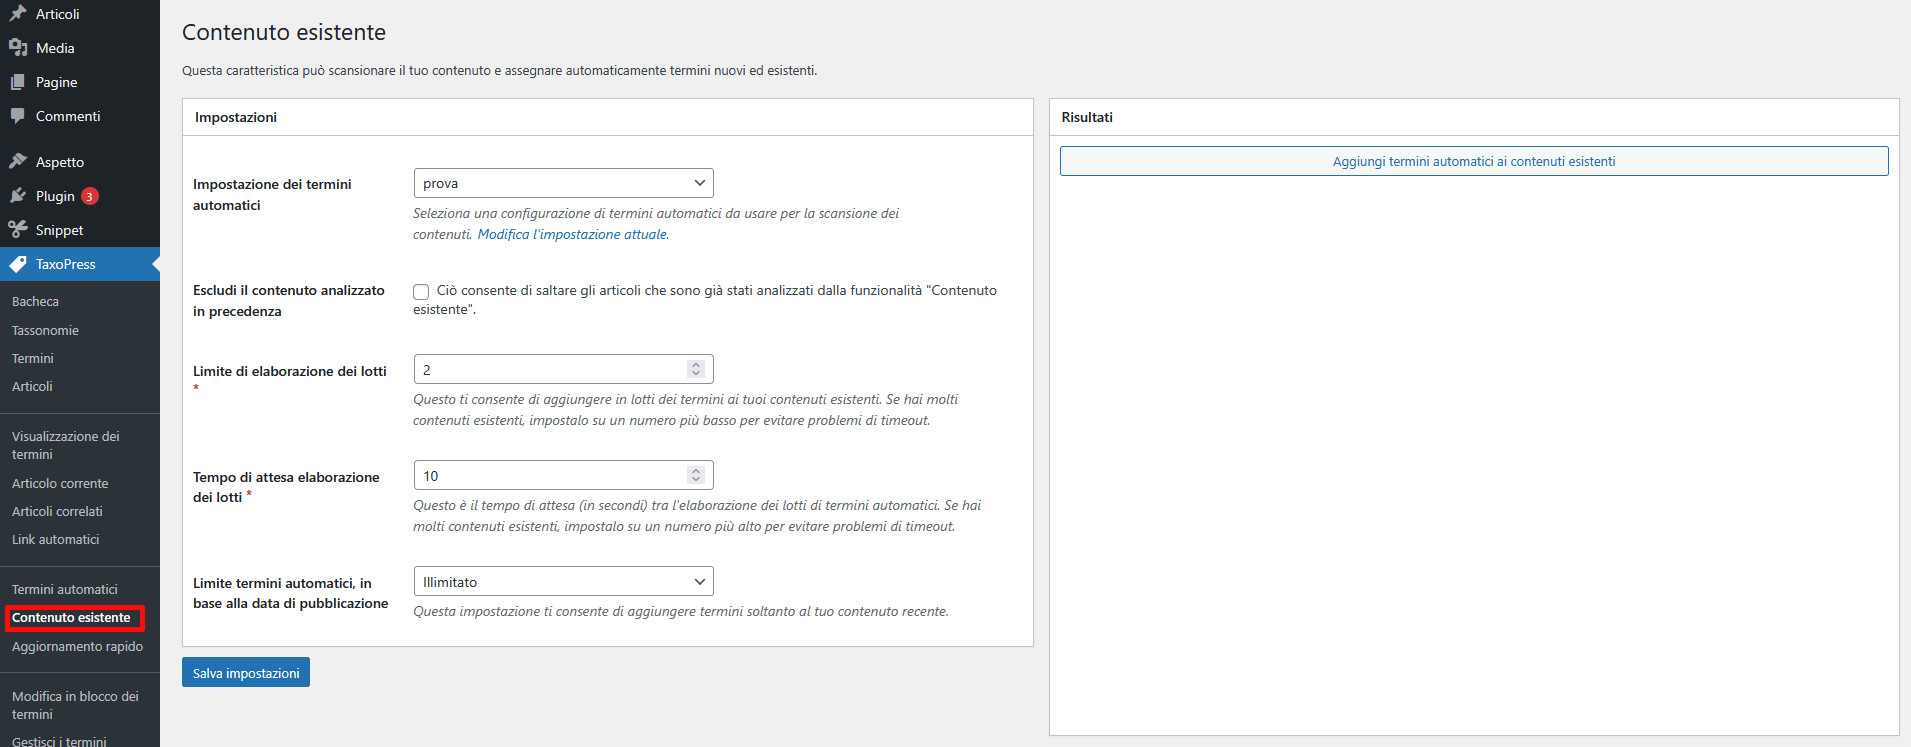Open Termini automatici submenu
Viewport: 1911px width, 747px height.
tap(65, 589)
